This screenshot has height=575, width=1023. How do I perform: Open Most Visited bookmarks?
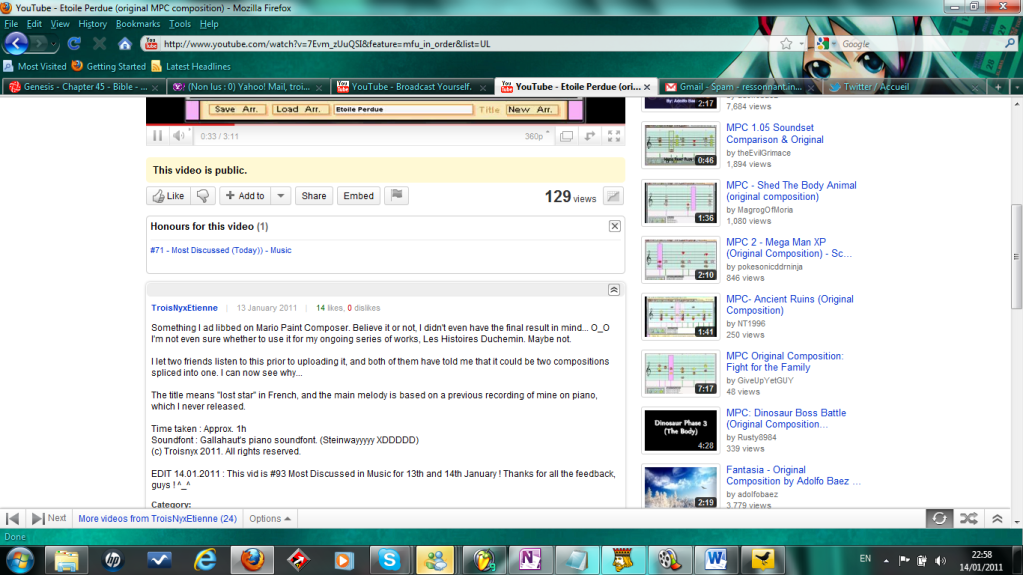click(x=35, y=67)
